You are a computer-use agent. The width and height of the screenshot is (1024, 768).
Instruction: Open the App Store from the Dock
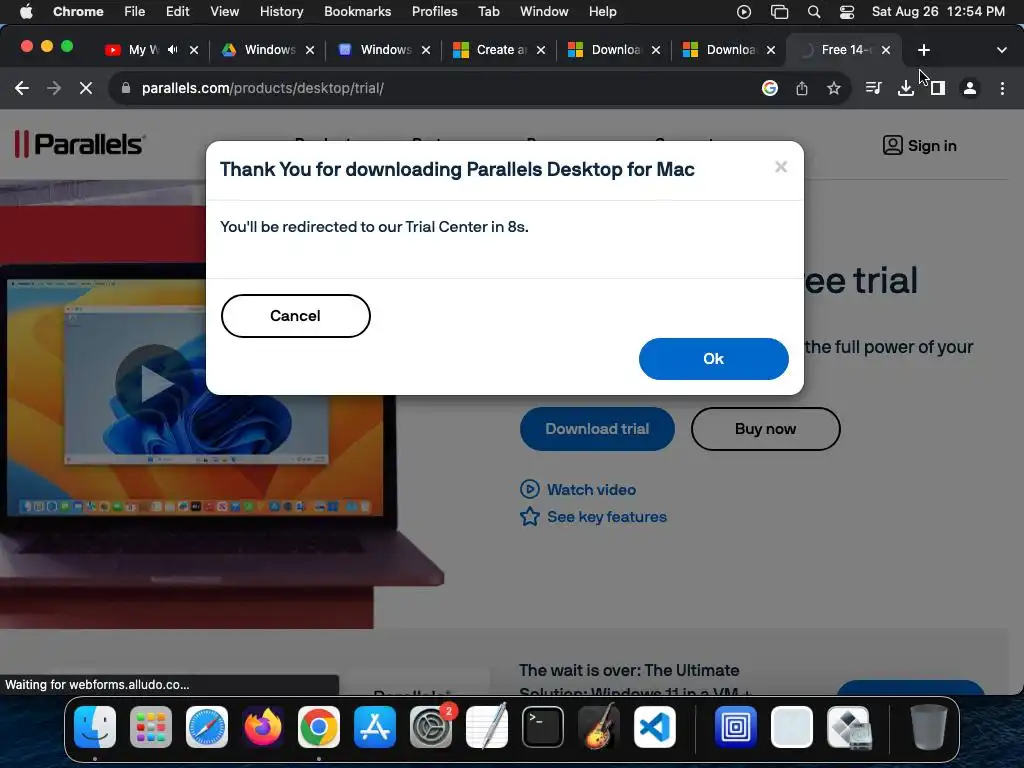[375, 727]
